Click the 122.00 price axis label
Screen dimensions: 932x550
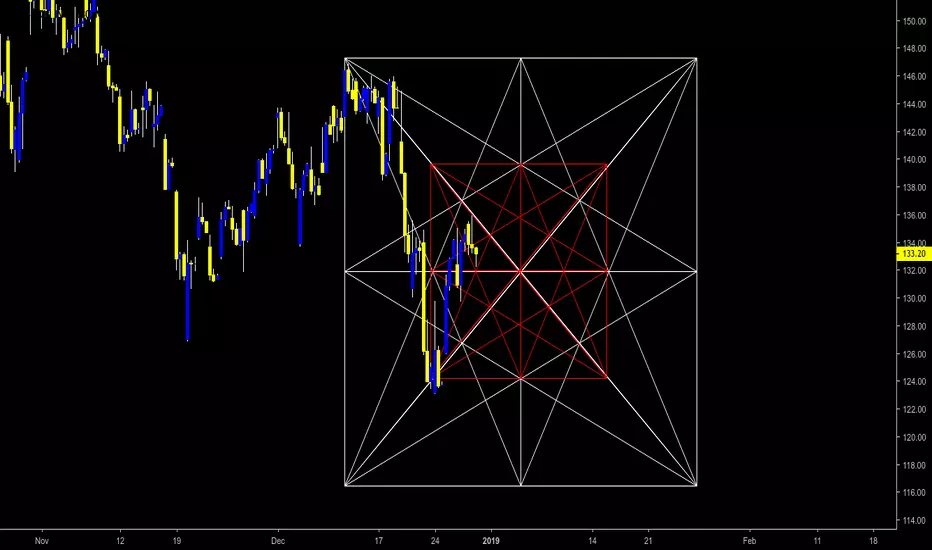[914, 409]
